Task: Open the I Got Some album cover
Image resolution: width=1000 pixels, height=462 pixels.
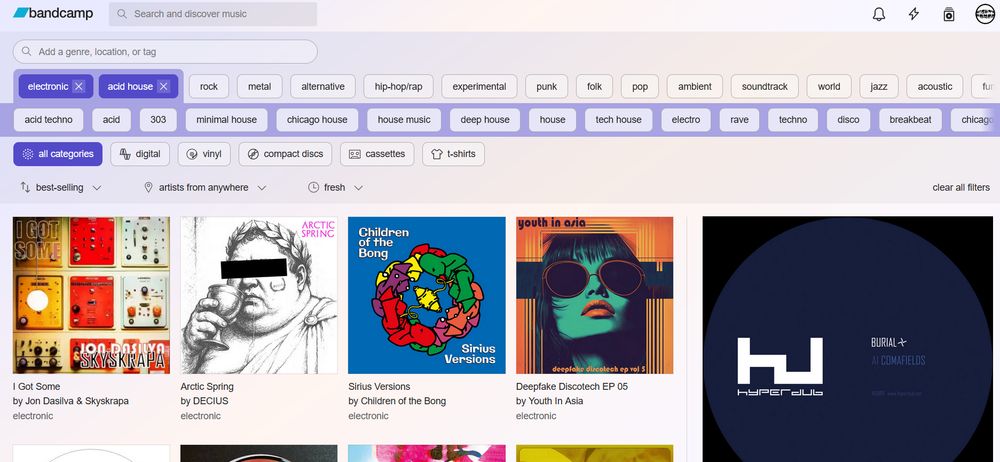Action: (91, 295)
